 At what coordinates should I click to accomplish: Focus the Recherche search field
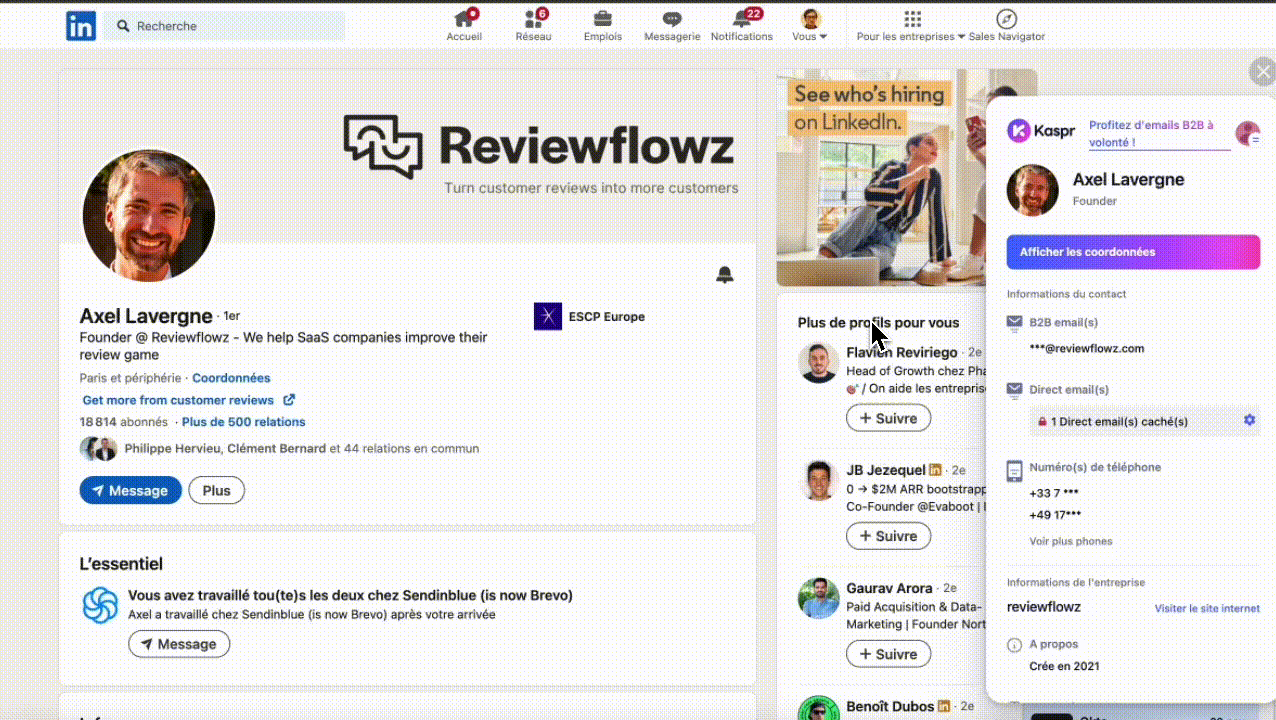pyautogui.click(x=224, y=26)
